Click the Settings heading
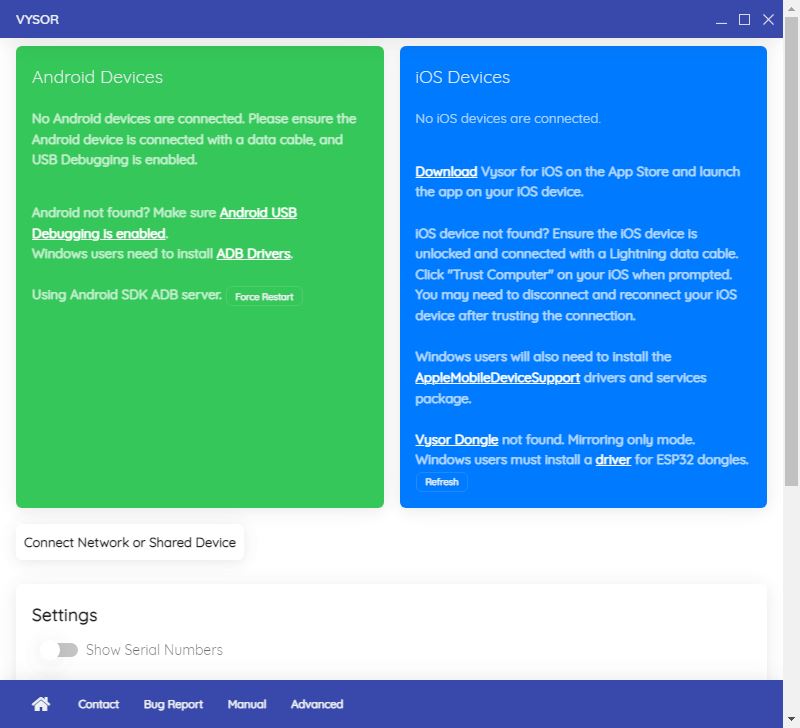The width and height of the screenshot is (800, 728). (64, 615)
